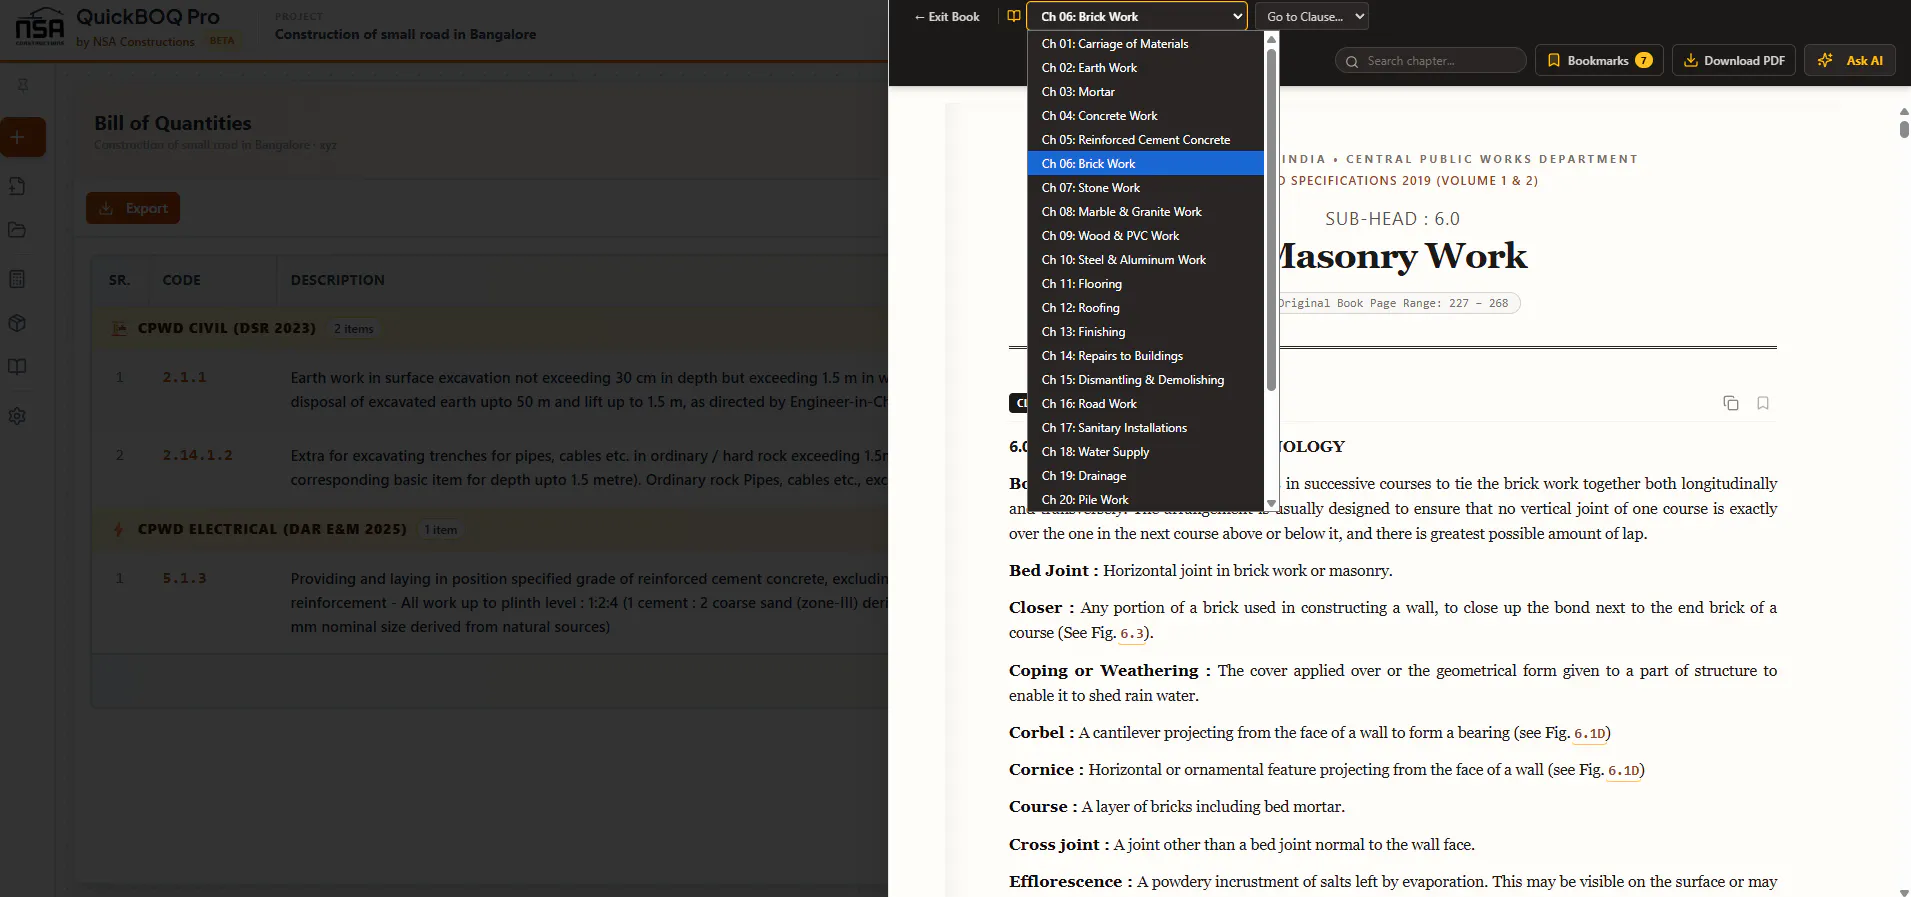The image size is (1911, 897).
Task: Select Ch 18: Water Supply
Action: 1146,452
